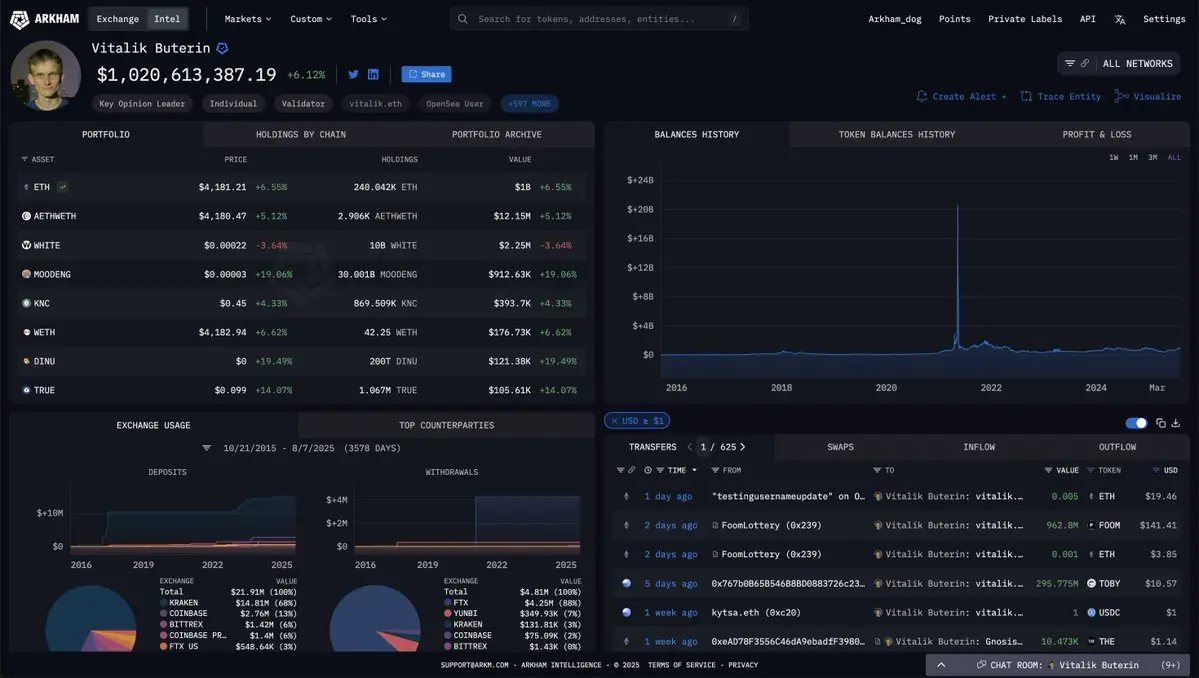The width and height of the screenshot is (1199, 678).
Task: Copy transfers with the copy icon
Action: coord(1161,423)
